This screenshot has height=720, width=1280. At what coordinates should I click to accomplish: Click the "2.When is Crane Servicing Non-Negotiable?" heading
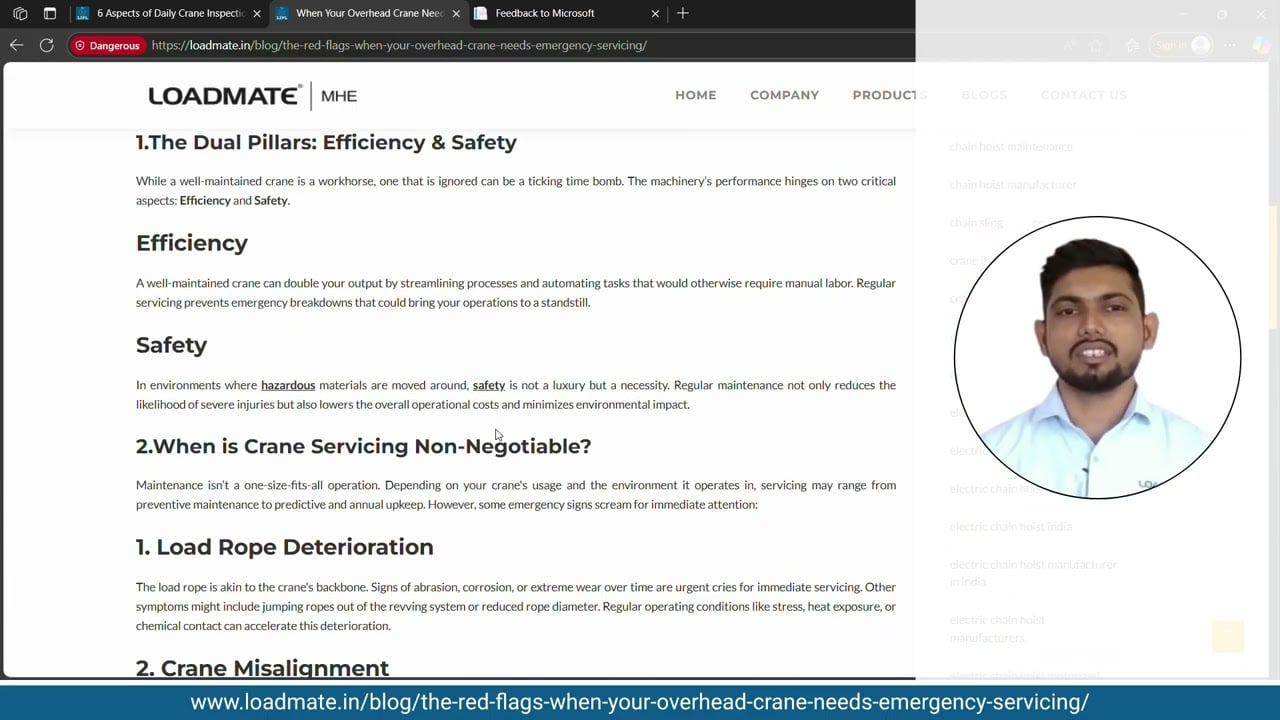[363, 446]
